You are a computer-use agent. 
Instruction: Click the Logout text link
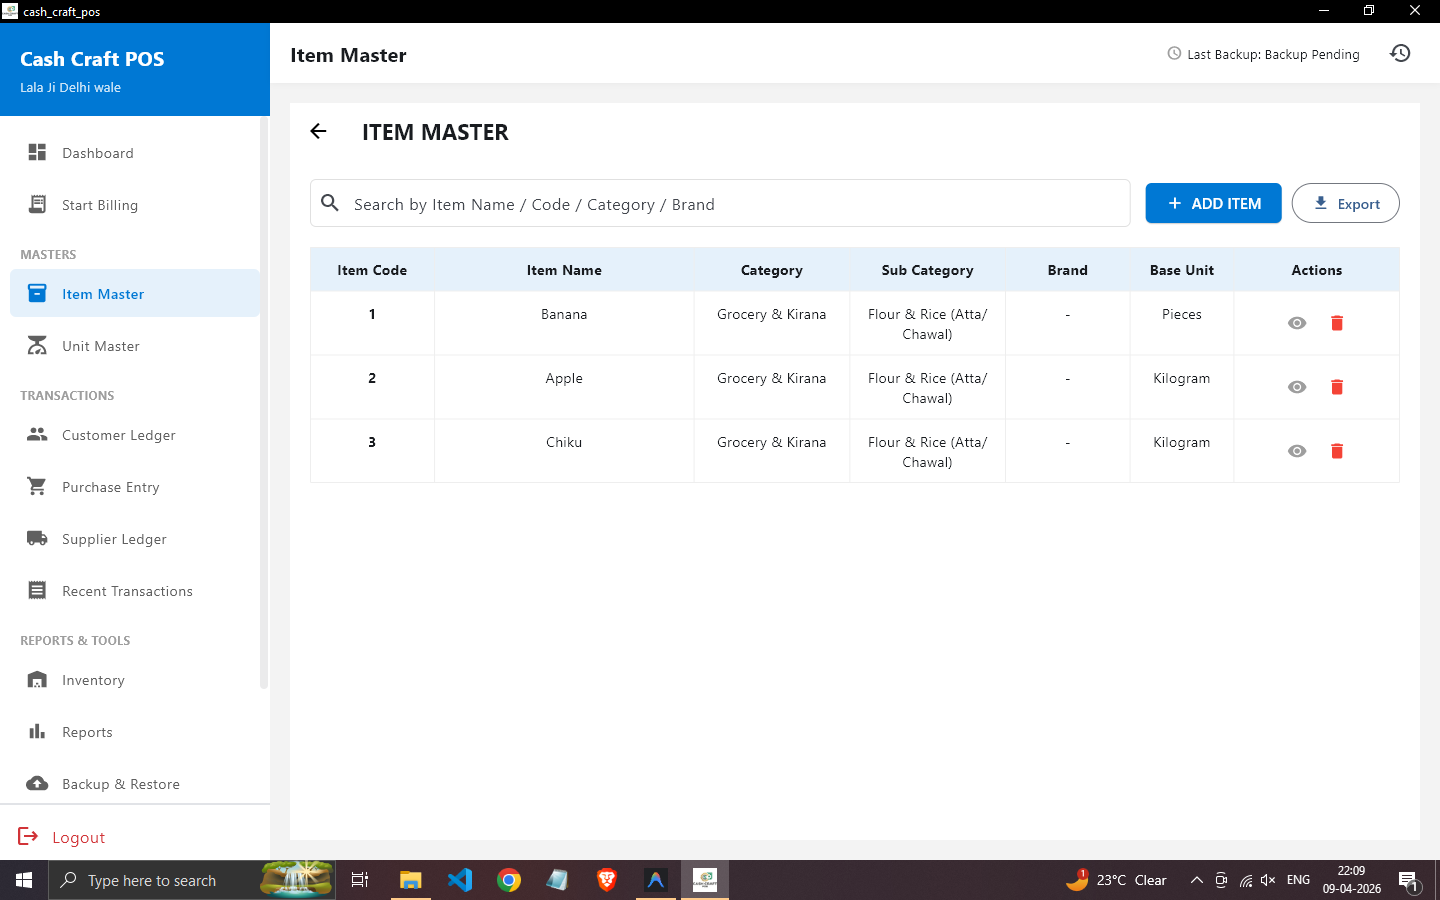pos(78,838)
